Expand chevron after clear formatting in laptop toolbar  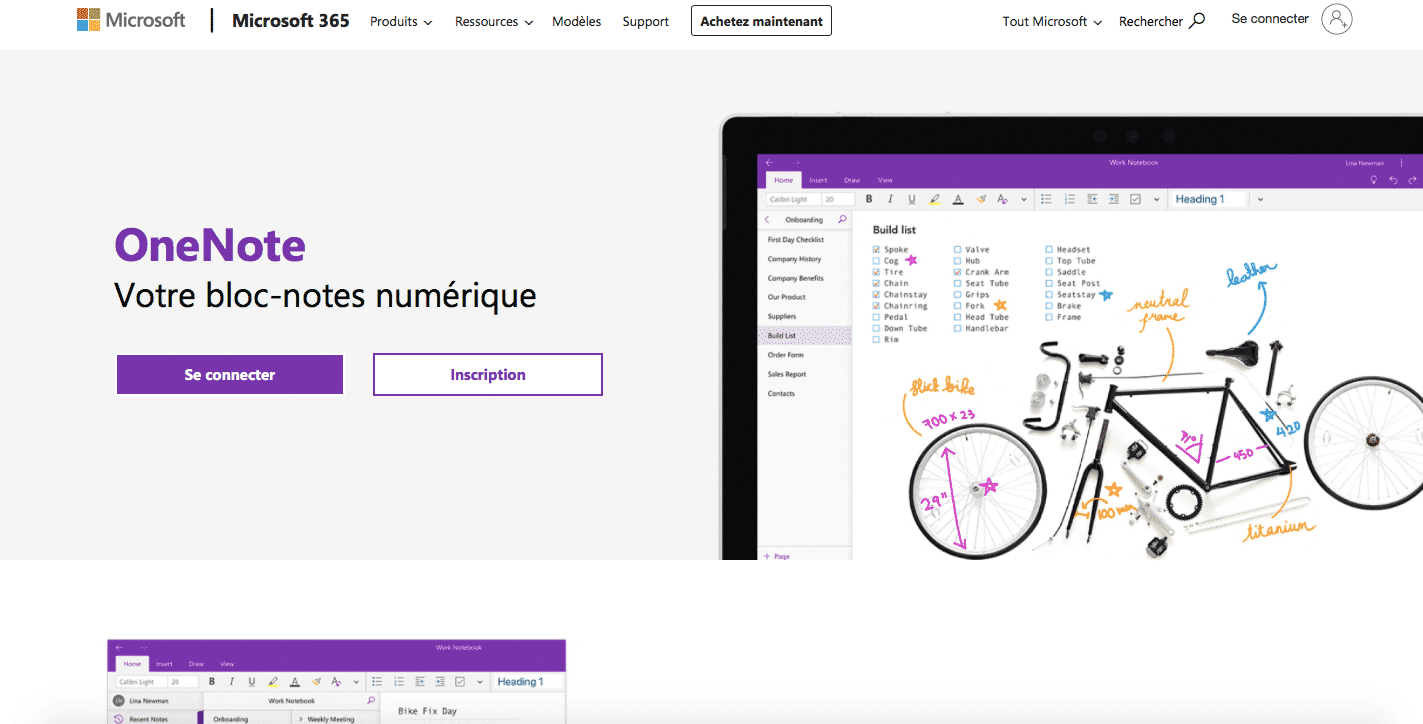(1024, 200)
